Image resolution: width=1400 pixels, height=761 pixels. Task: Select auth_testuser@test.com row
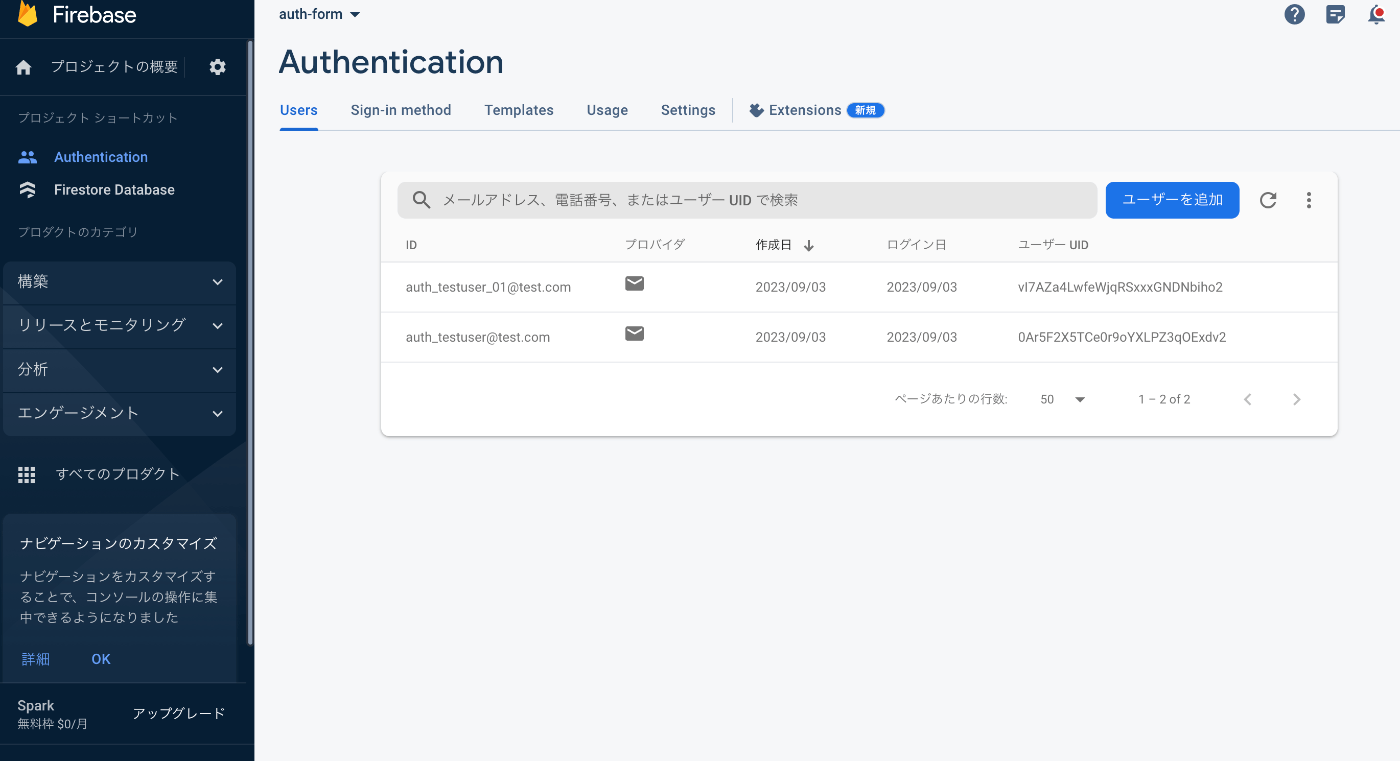pos(859,337)
